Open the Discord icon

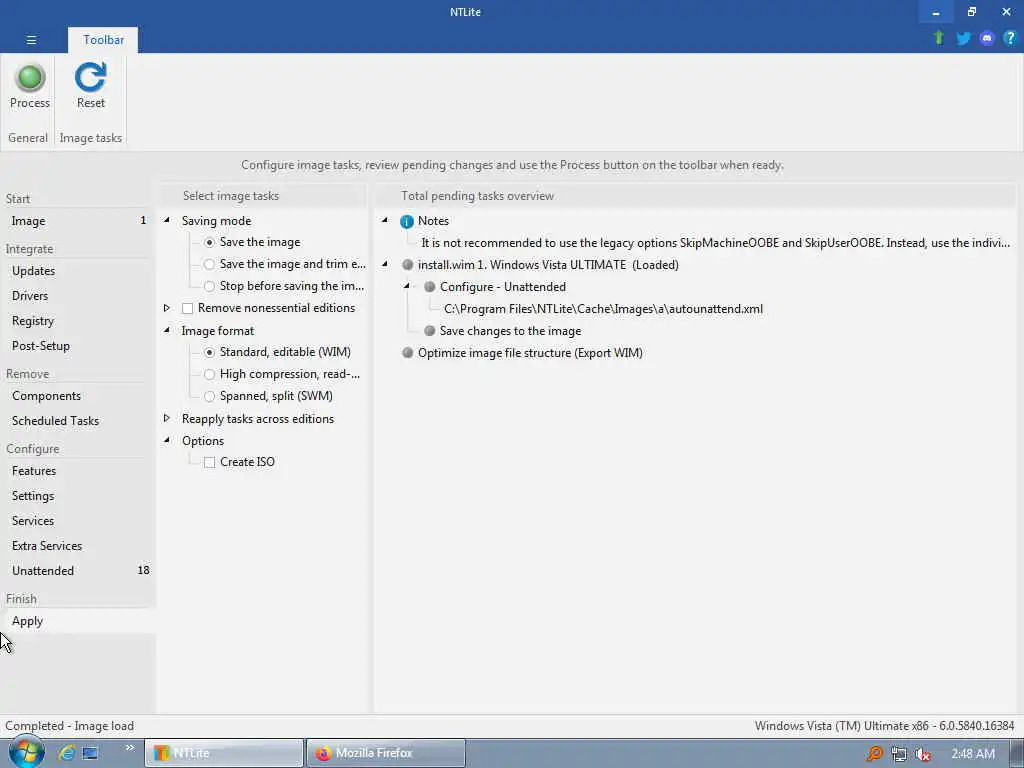pyautogui.click(x=987, y=39)
